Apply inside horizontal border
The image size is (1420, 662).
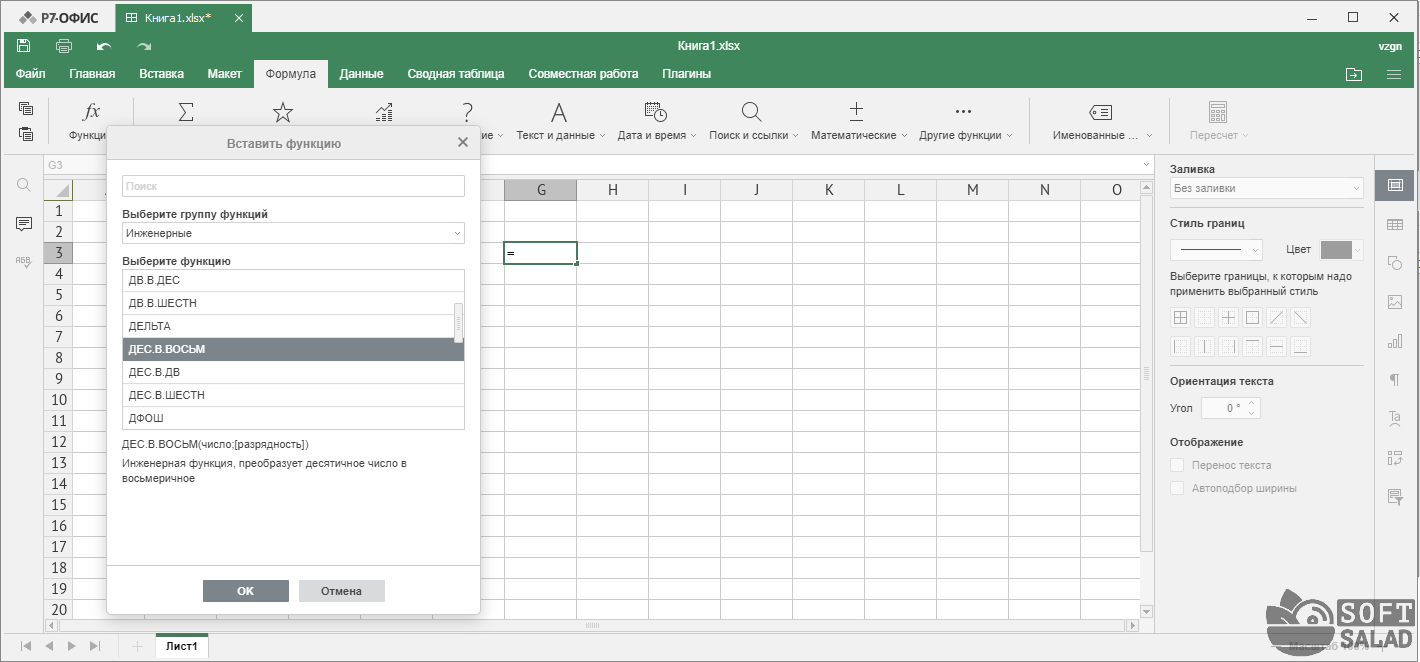[1277, 347]
